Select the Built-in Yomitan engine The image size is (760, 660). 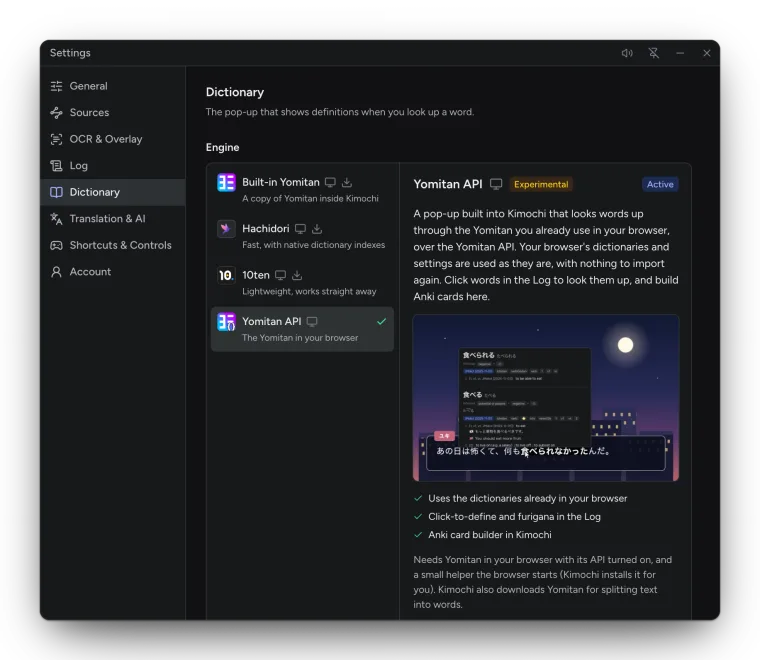click(x=302, y=189)
